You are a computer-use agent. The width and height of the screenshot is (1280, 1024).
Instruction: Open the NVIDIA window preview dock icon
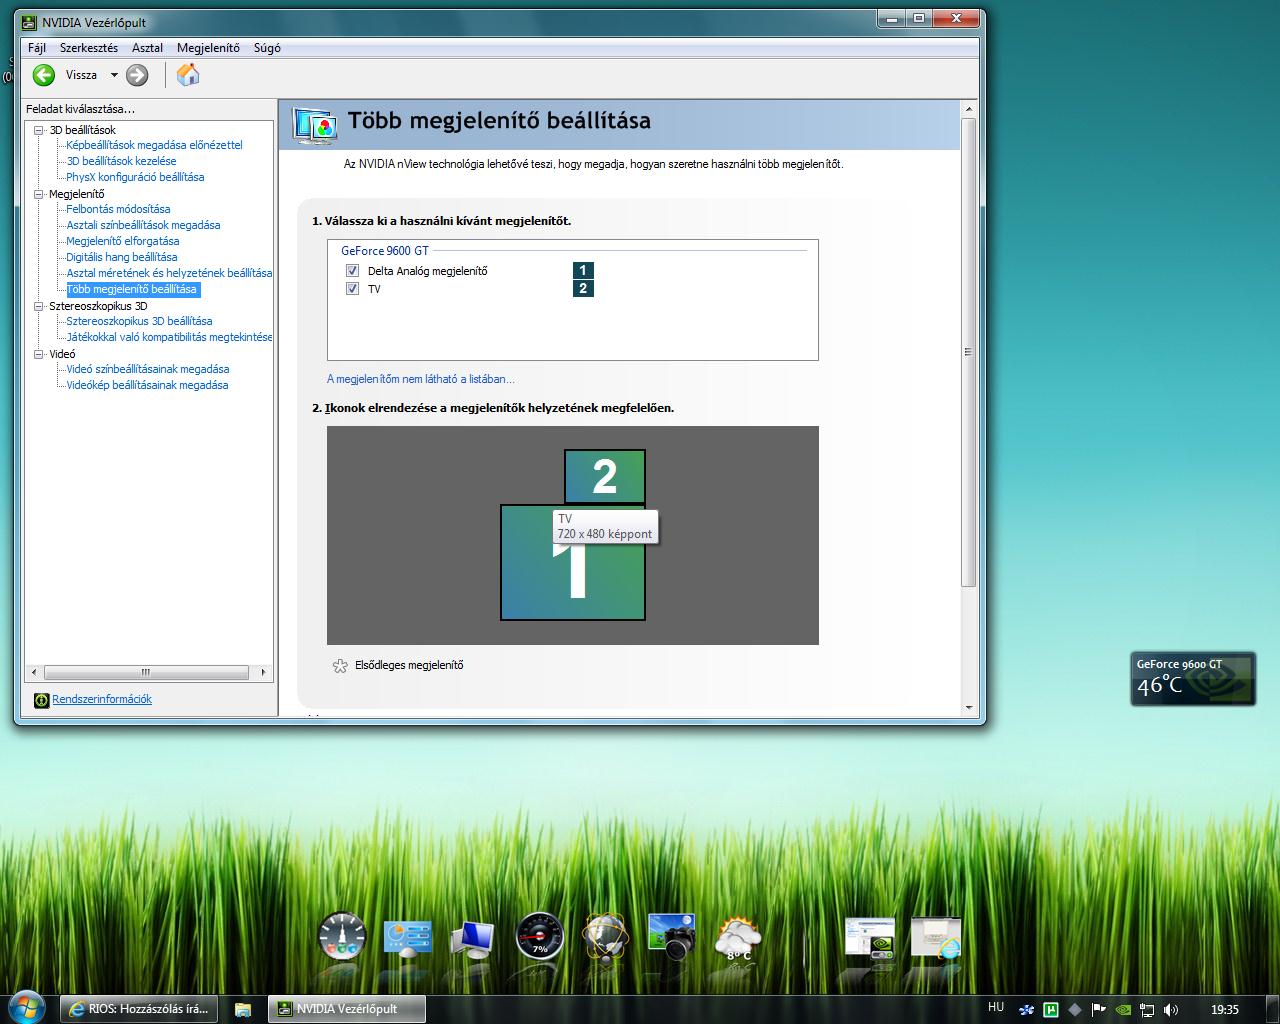tap(870, 939)
